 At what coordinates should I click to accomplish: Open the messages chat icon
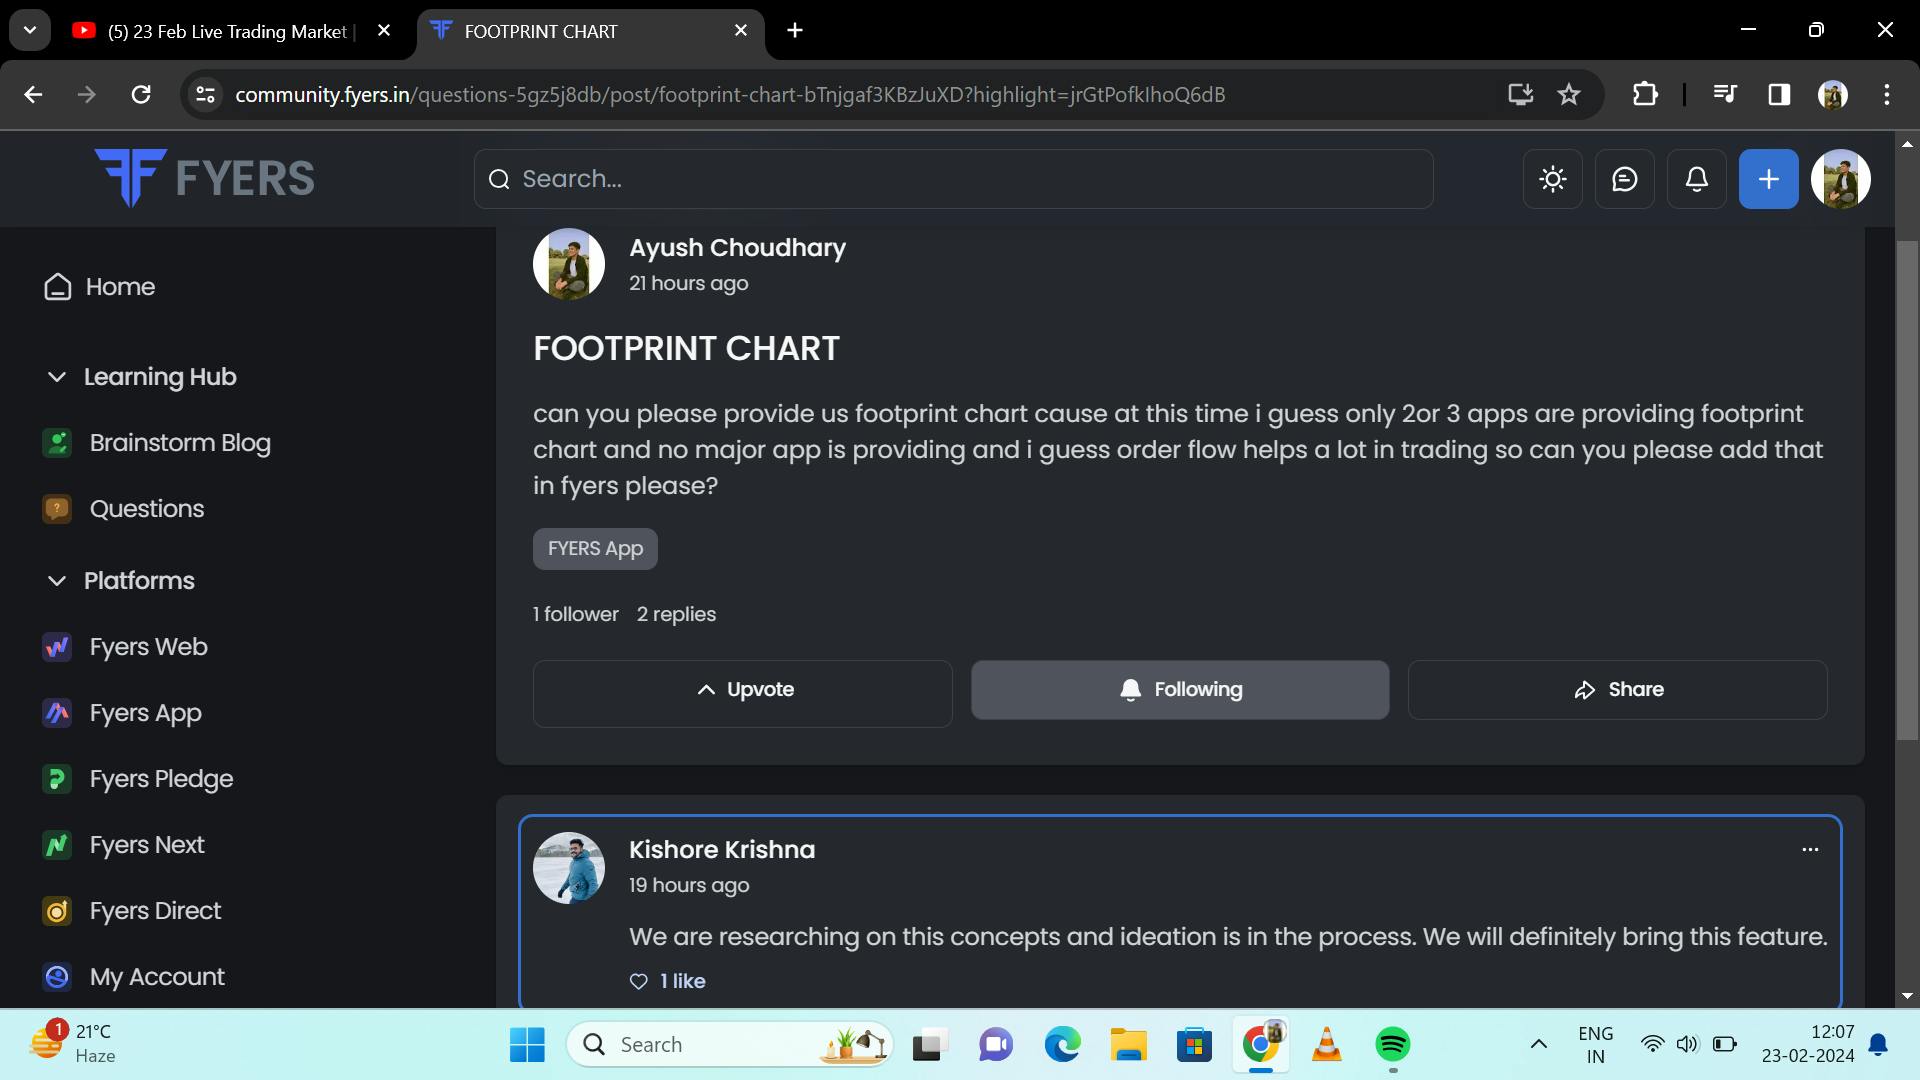click(1624, 179)
